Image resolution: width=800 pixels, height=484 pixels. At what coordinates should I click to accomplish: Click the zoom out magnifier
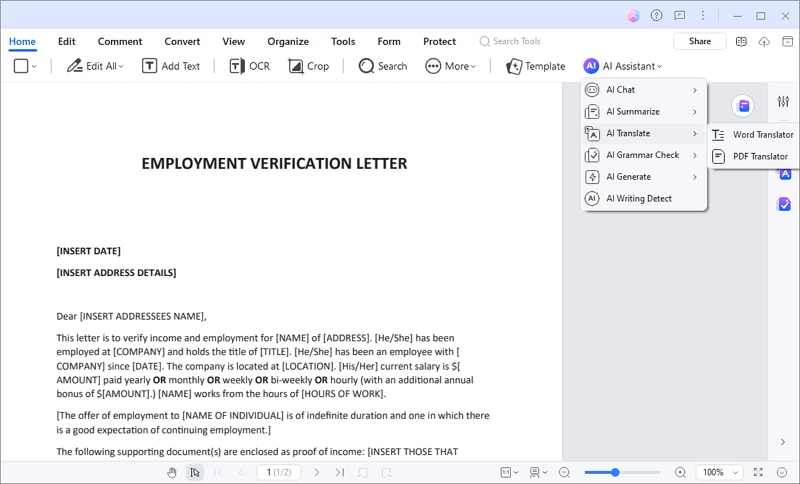(x=564, y=473)
